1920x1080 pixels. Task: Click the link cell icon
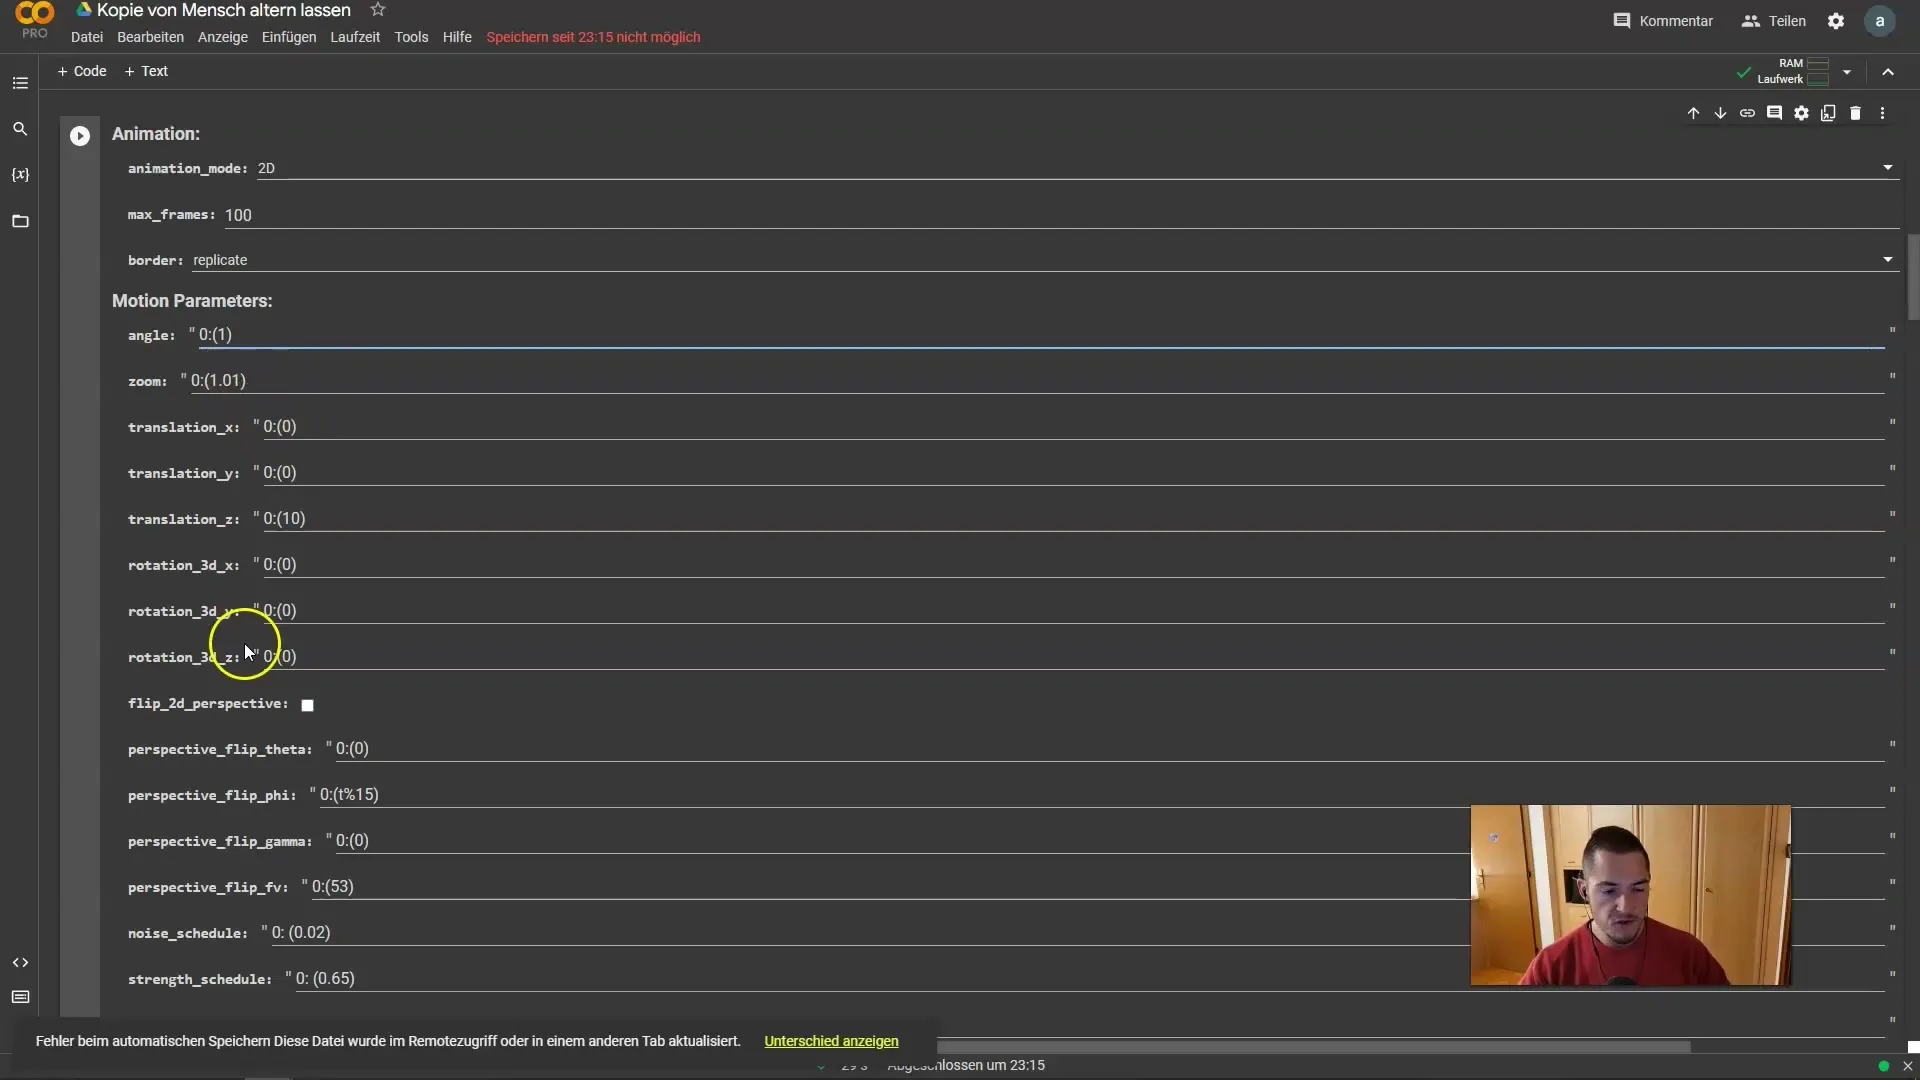1747,113
